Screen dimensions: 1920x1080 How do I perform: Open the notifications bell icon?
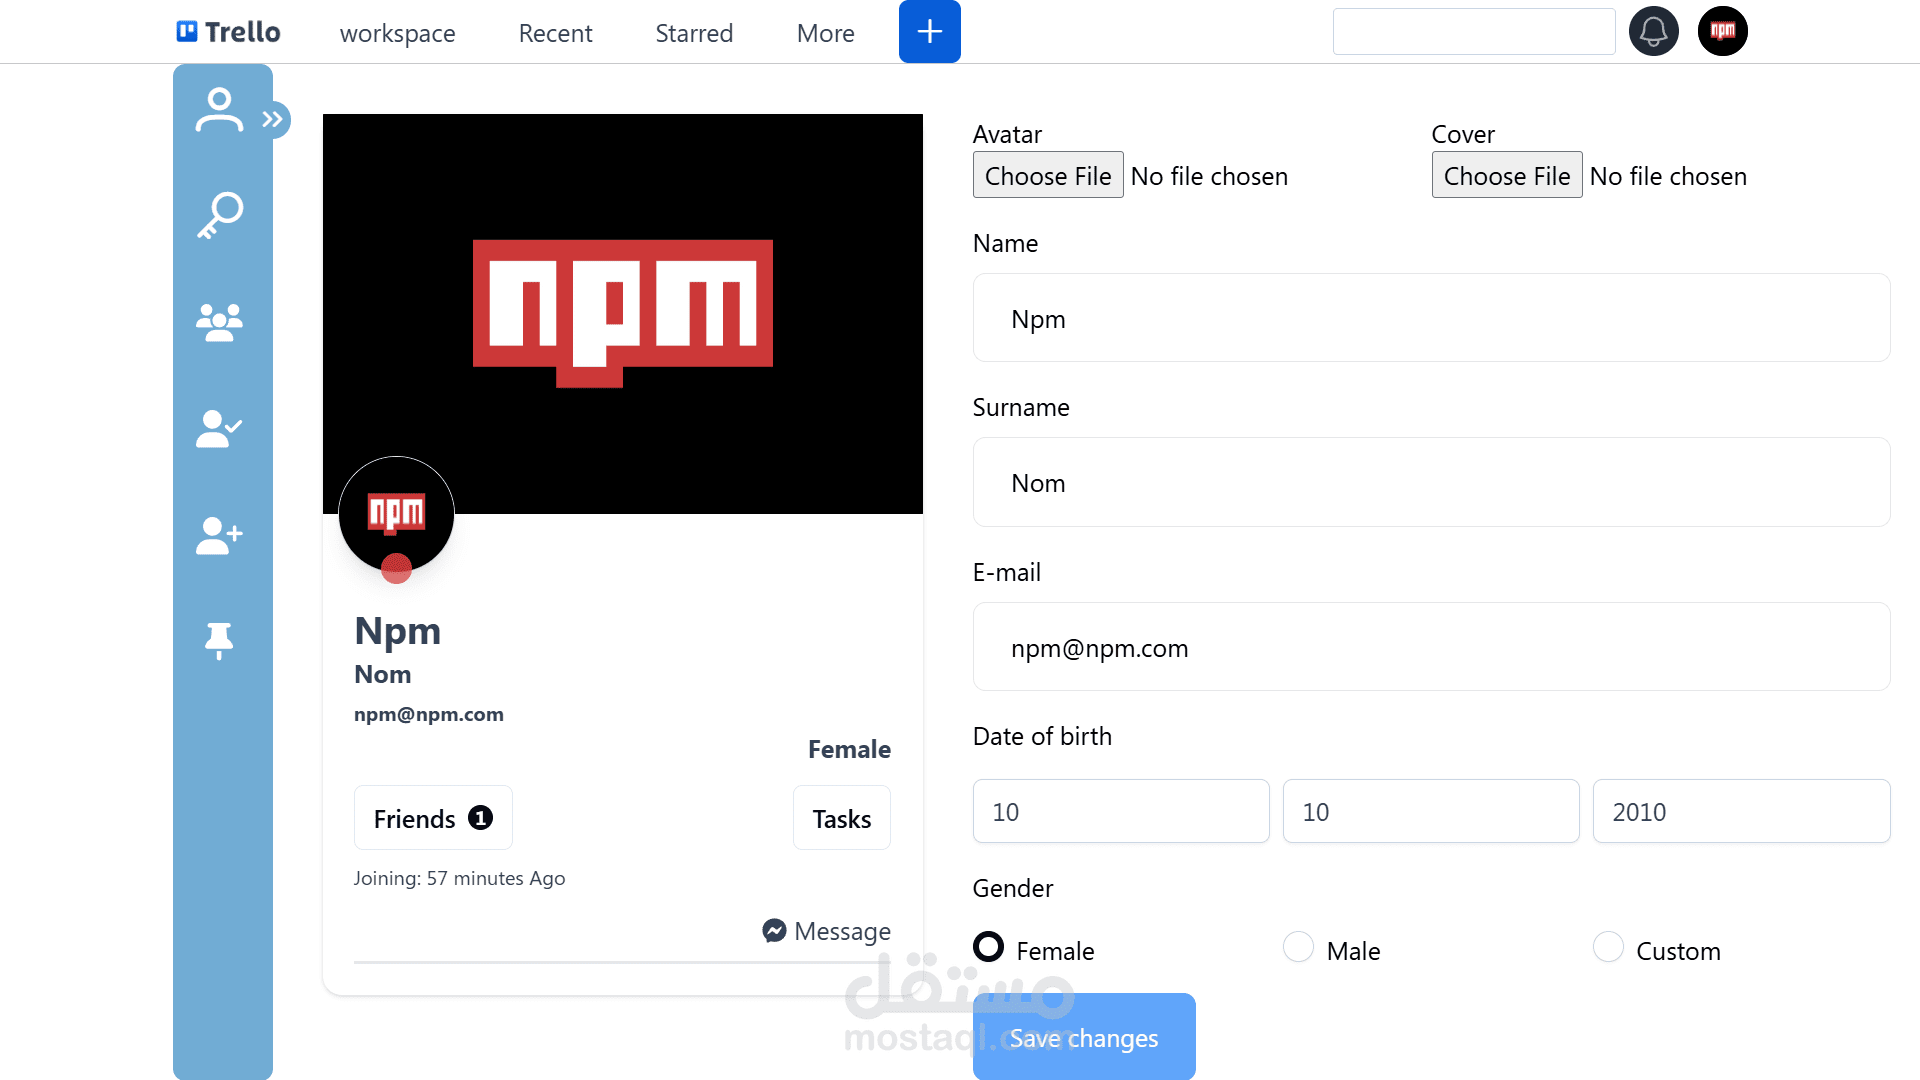click(1653, 31)
